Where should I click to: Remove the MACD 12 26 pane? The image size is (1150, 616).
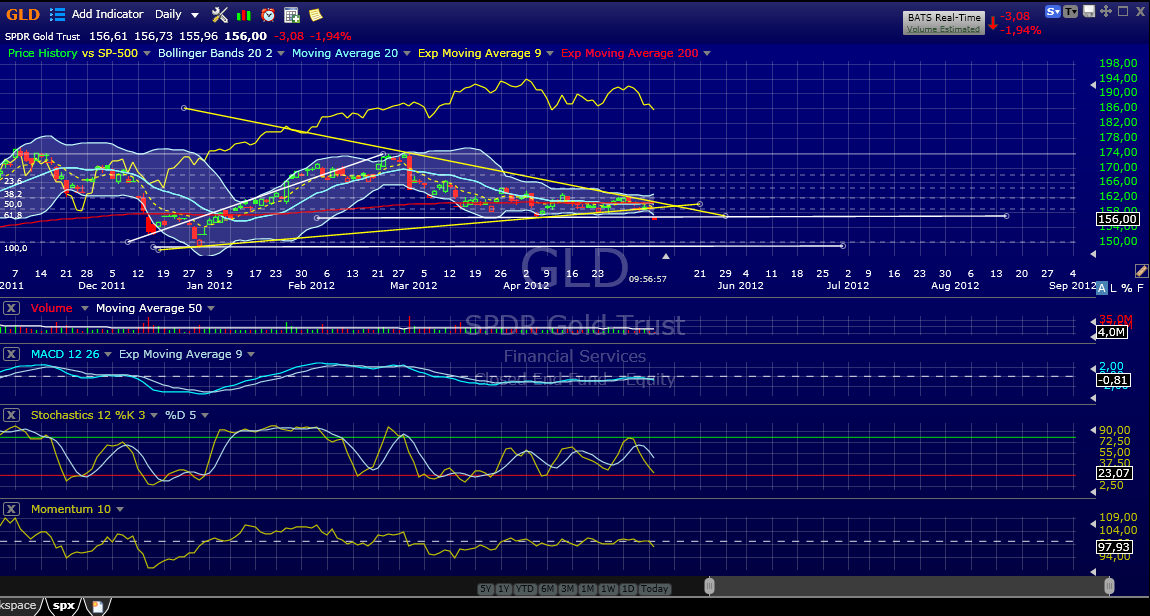[11, 354]
